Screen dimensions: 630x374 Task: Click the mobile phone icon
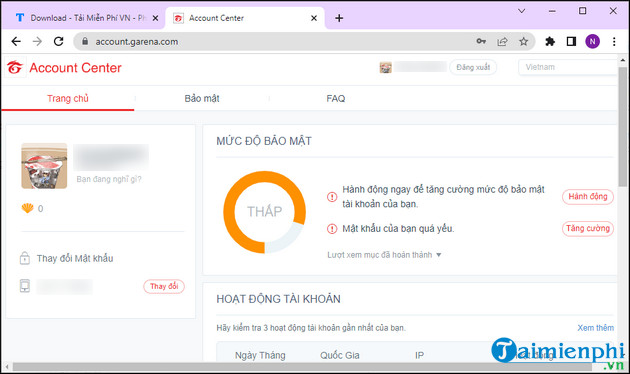pyautogui.click(x=25, y=286)
